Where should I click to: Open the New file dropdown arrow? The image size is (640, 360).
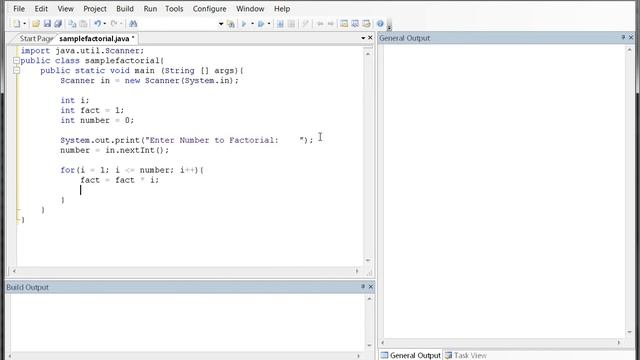[24, 24]
